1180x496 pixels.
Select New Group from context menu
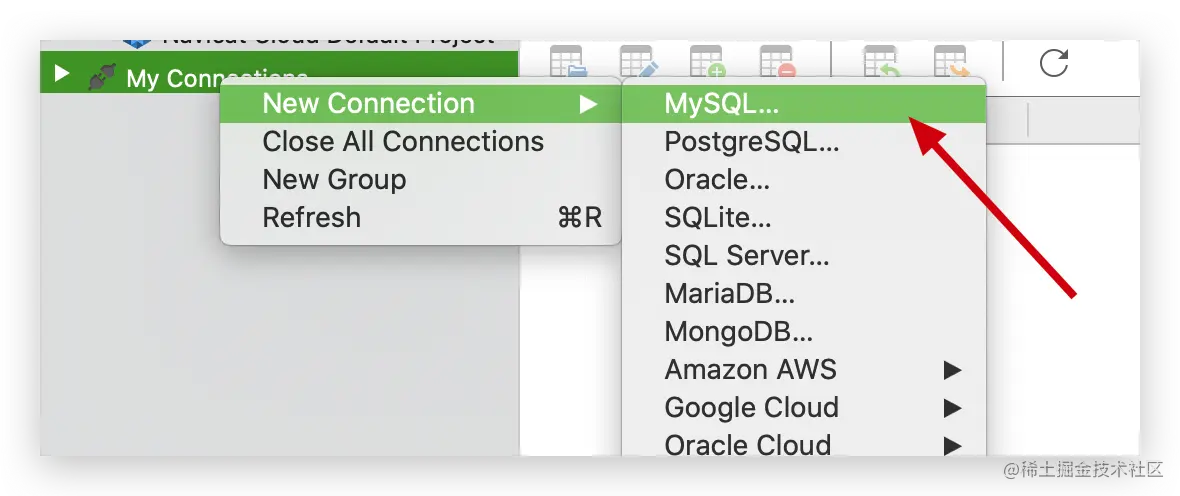[421, 179]
